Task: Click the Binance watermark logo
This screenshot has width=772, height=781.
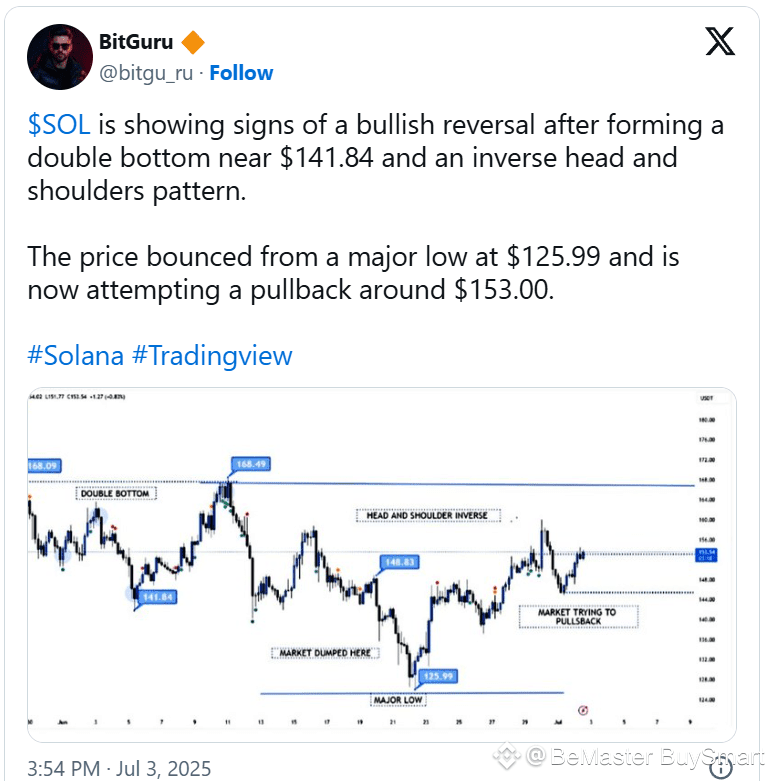Action: click(507, 756)
